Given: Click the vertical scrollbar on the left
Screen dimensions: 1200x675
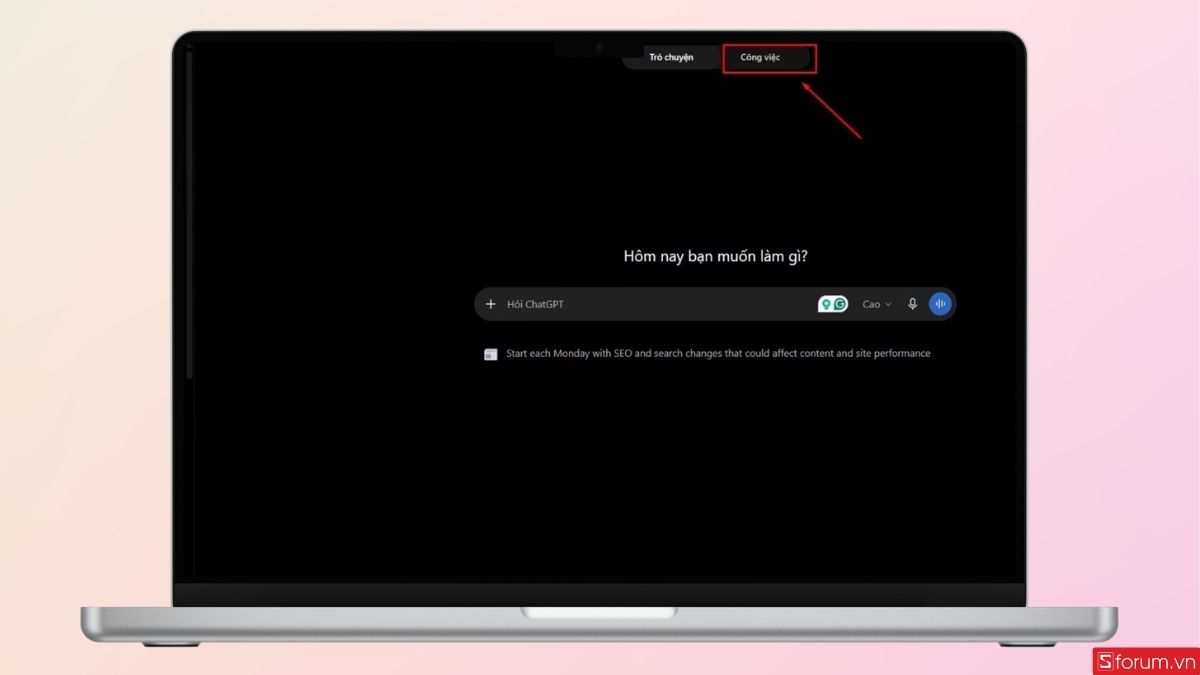Looking at the screenshot, I should pos(188,215).
